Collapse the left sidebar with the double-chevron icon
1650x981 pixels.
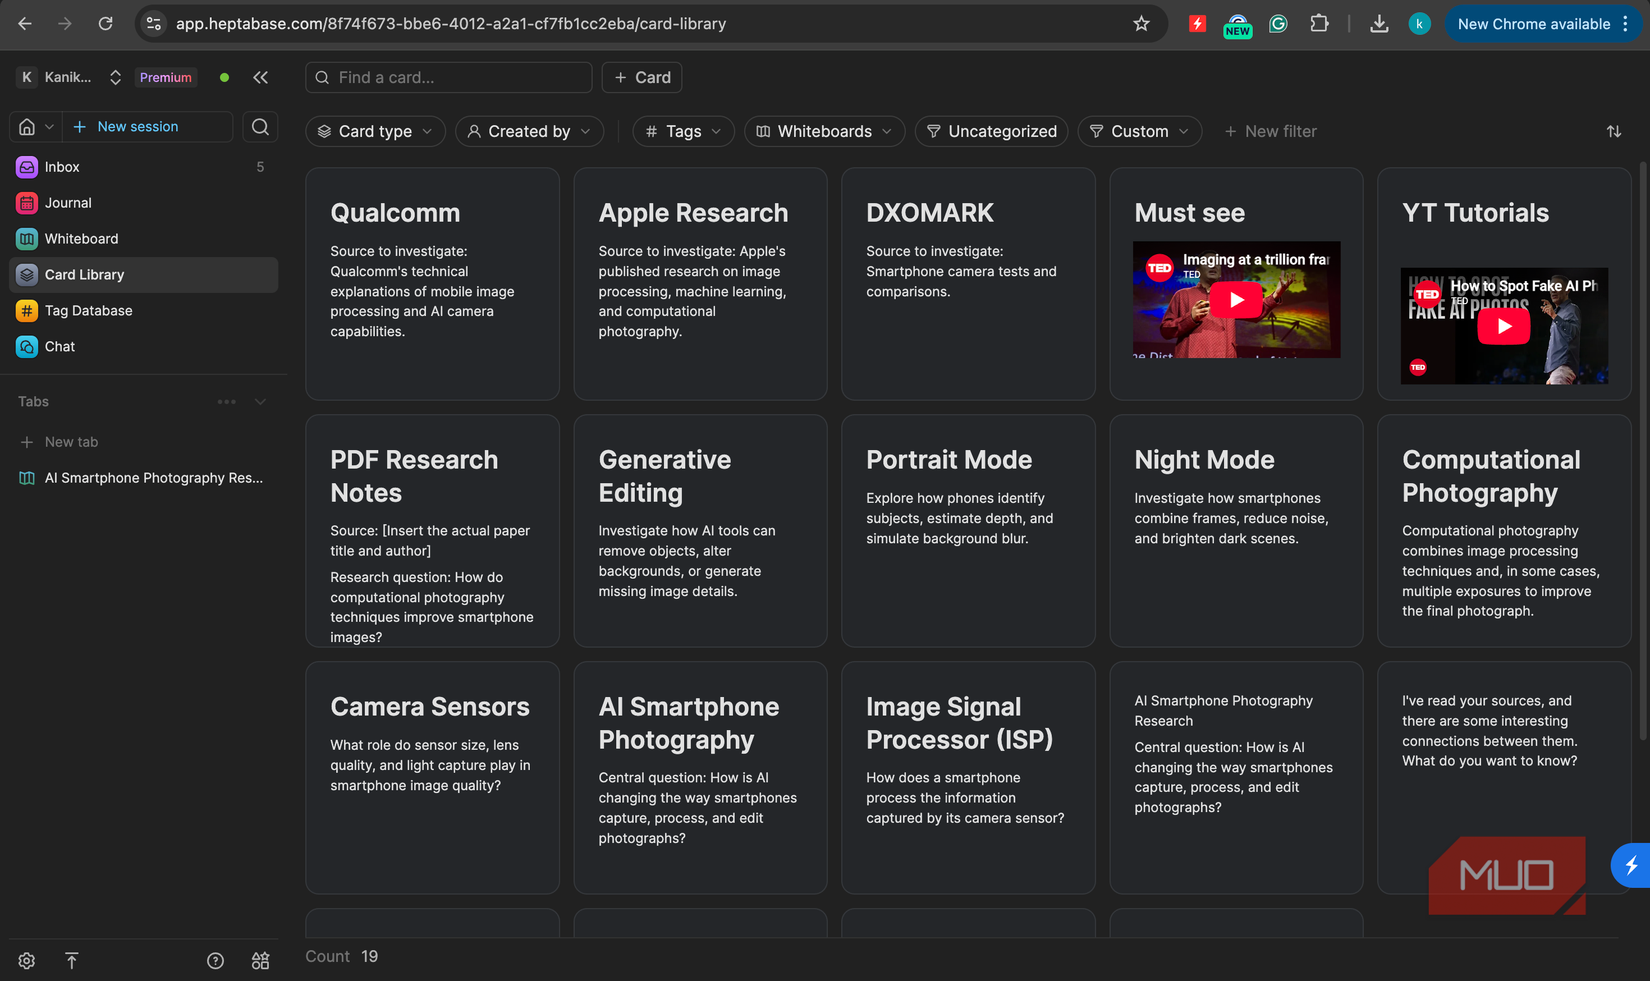coord(261,77)
